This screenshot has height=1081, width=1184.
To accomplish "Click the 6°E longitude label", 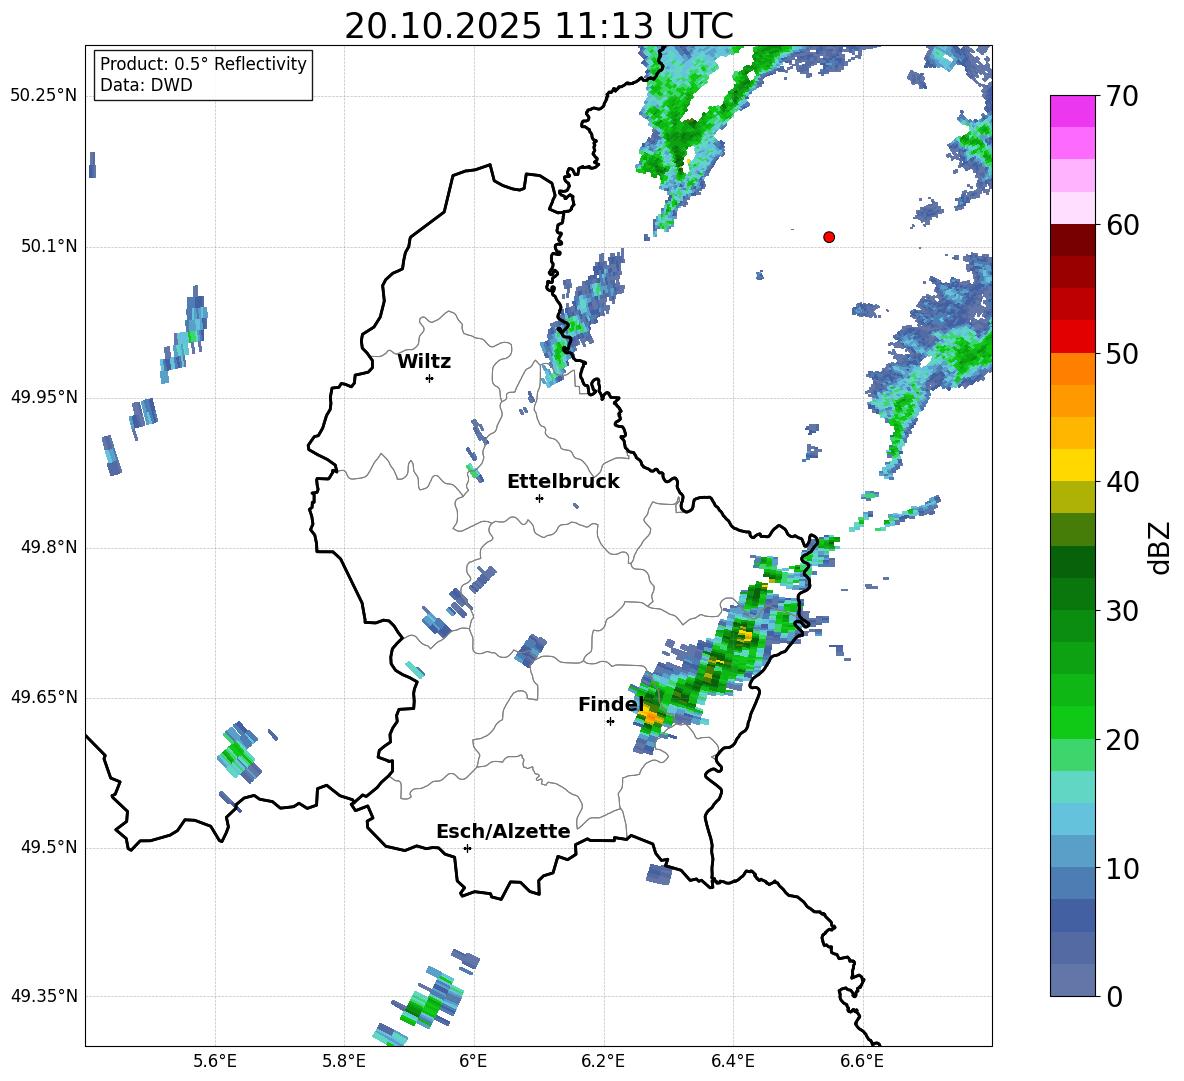I will (473, 1061).
